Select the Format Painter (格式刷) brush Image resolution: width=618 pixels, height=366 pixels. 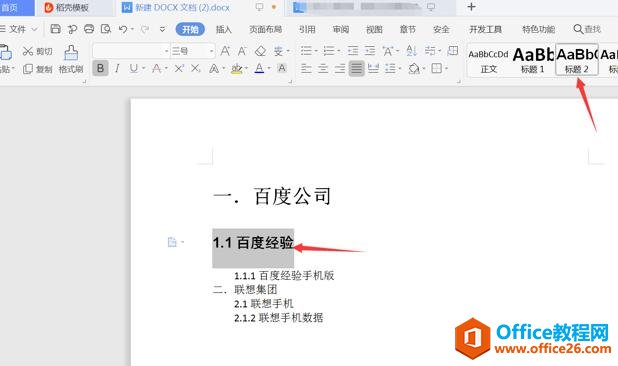coord(71,59)
